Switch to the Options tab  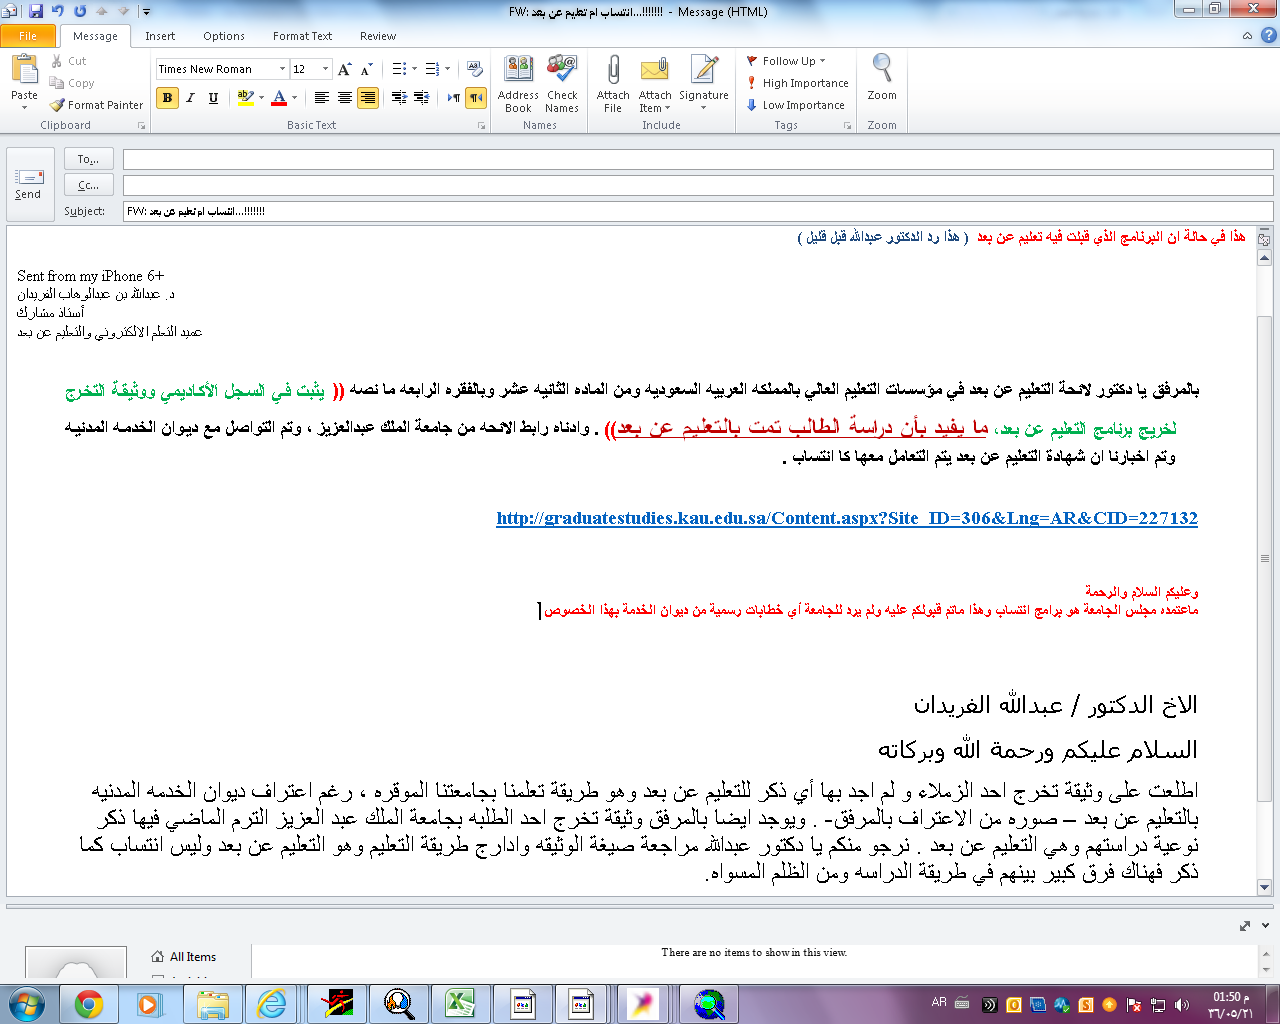pyautogui.click(x=224, y=36)
